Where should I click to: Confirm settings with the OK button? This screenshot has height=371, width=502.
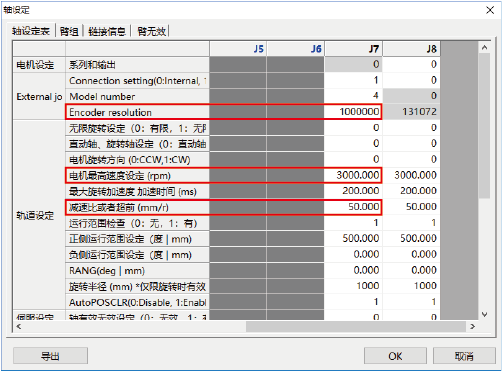point(395,356)
